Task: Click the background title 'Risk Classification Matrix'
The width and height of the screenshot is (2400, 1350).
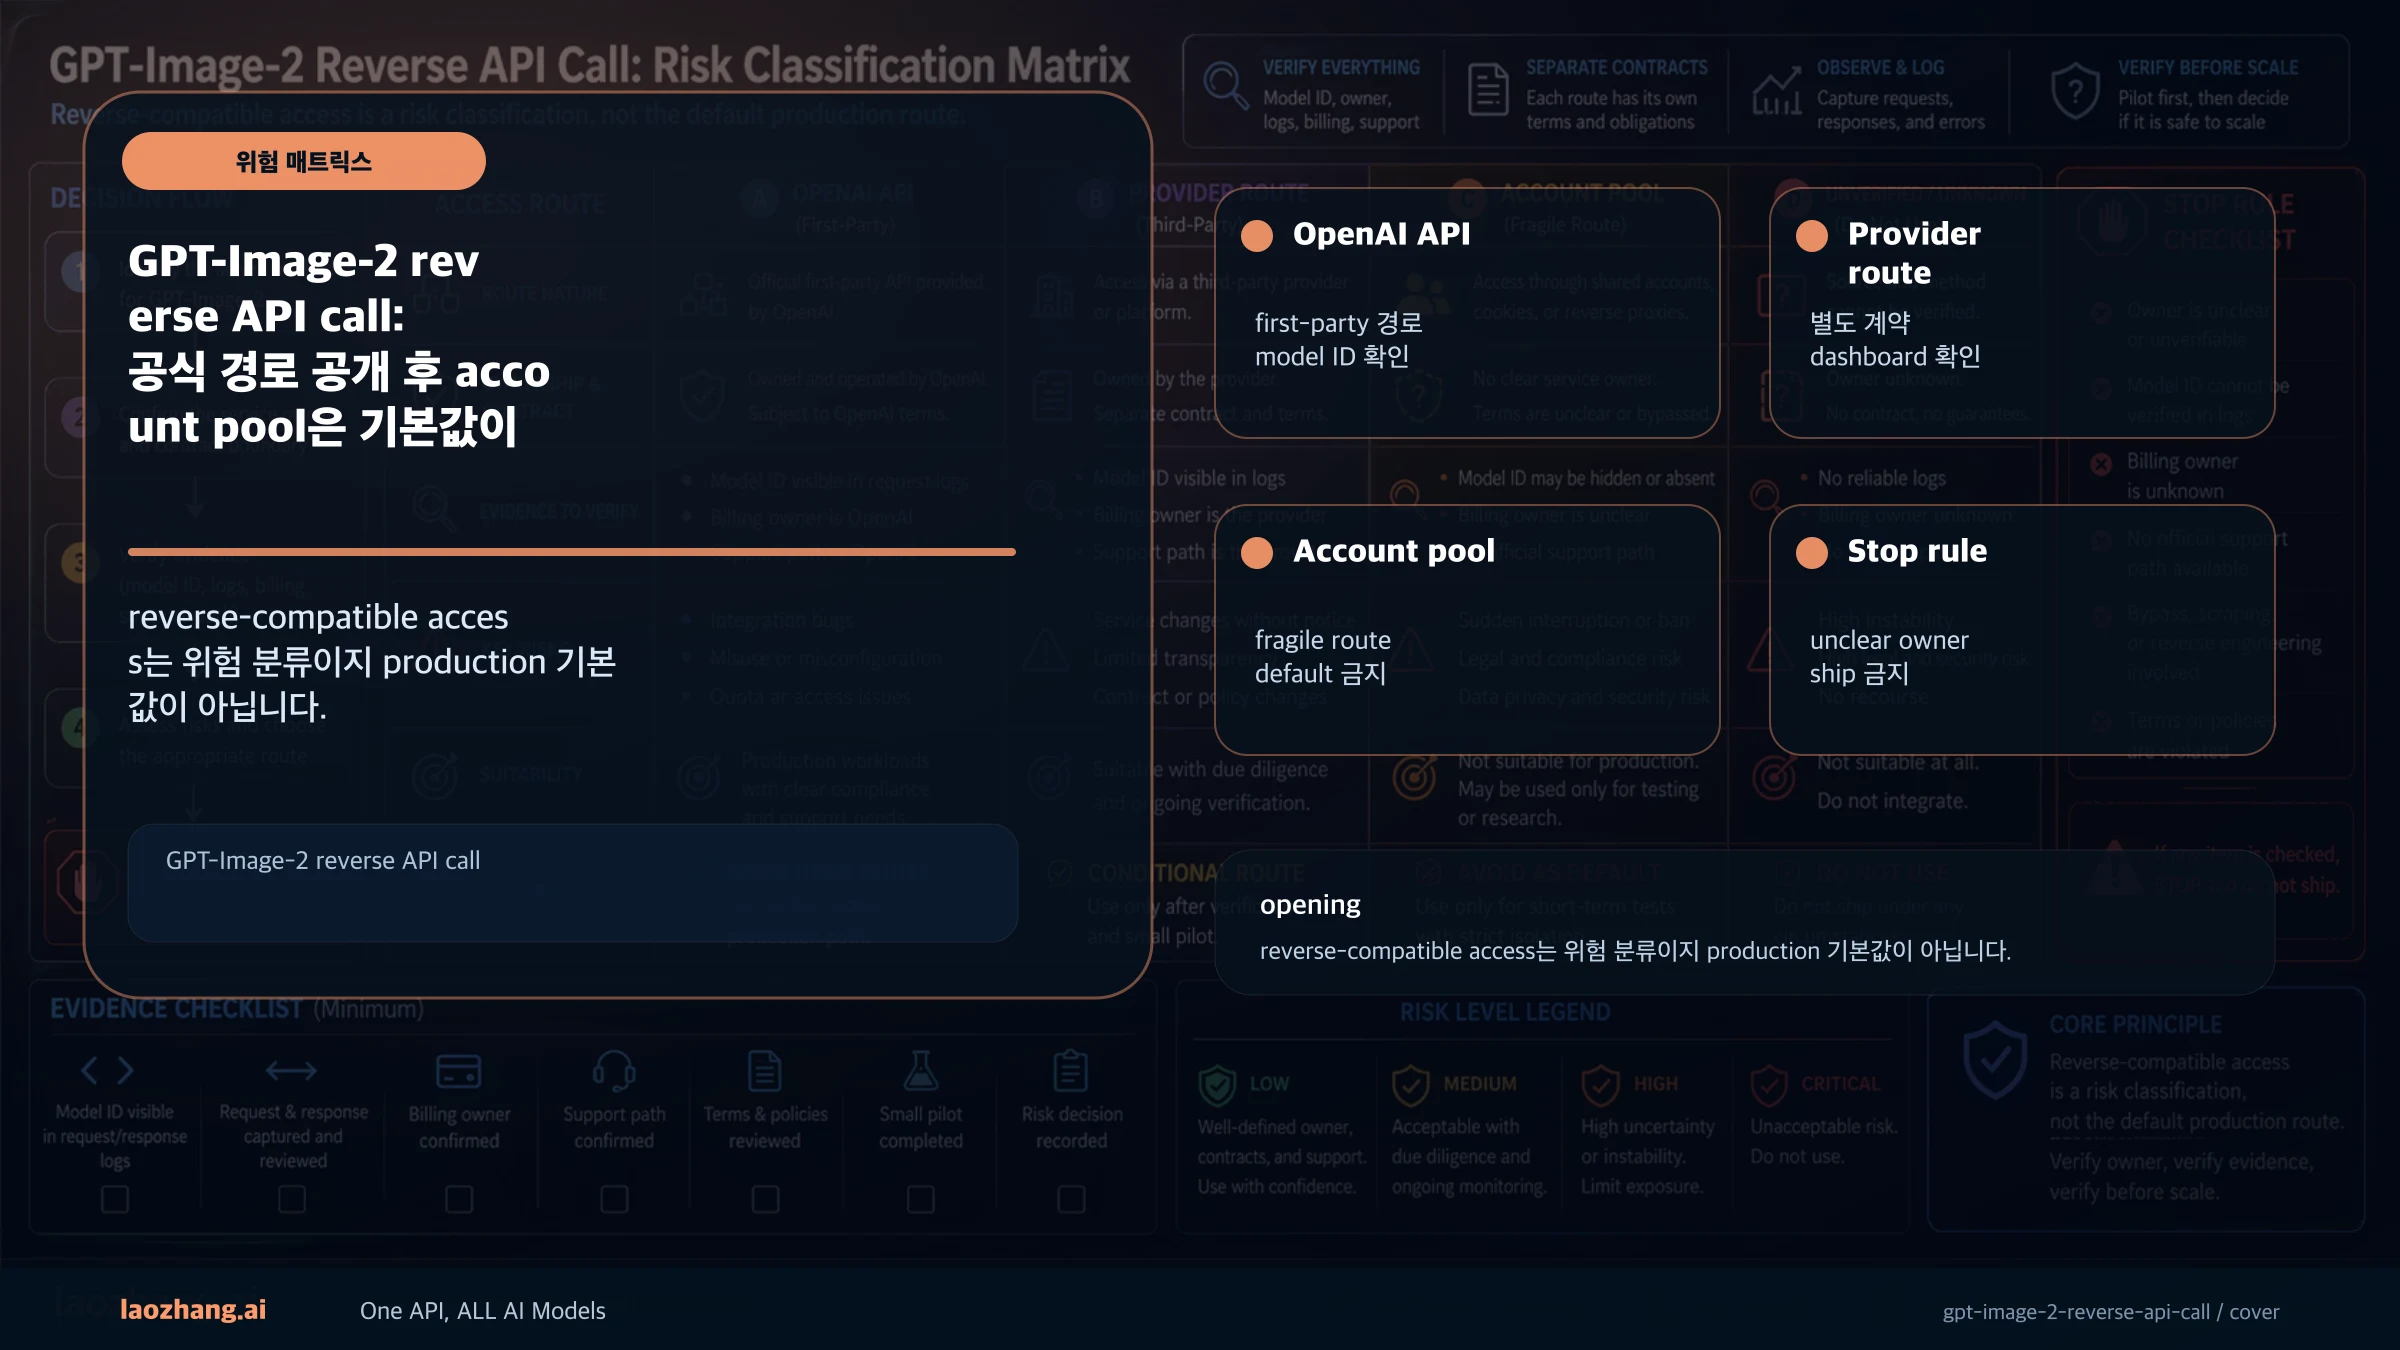Action: click(892, 66)
